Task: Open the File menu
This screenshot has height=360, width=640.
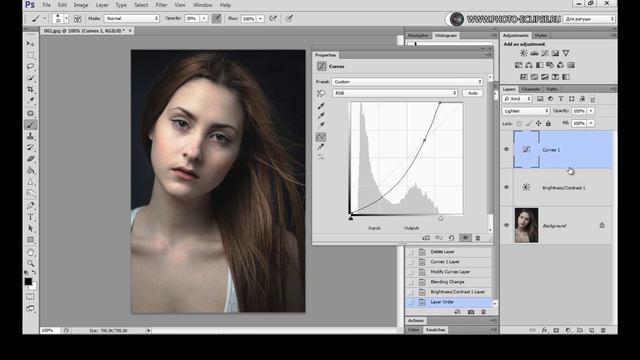Action: (x=47, y=5)
